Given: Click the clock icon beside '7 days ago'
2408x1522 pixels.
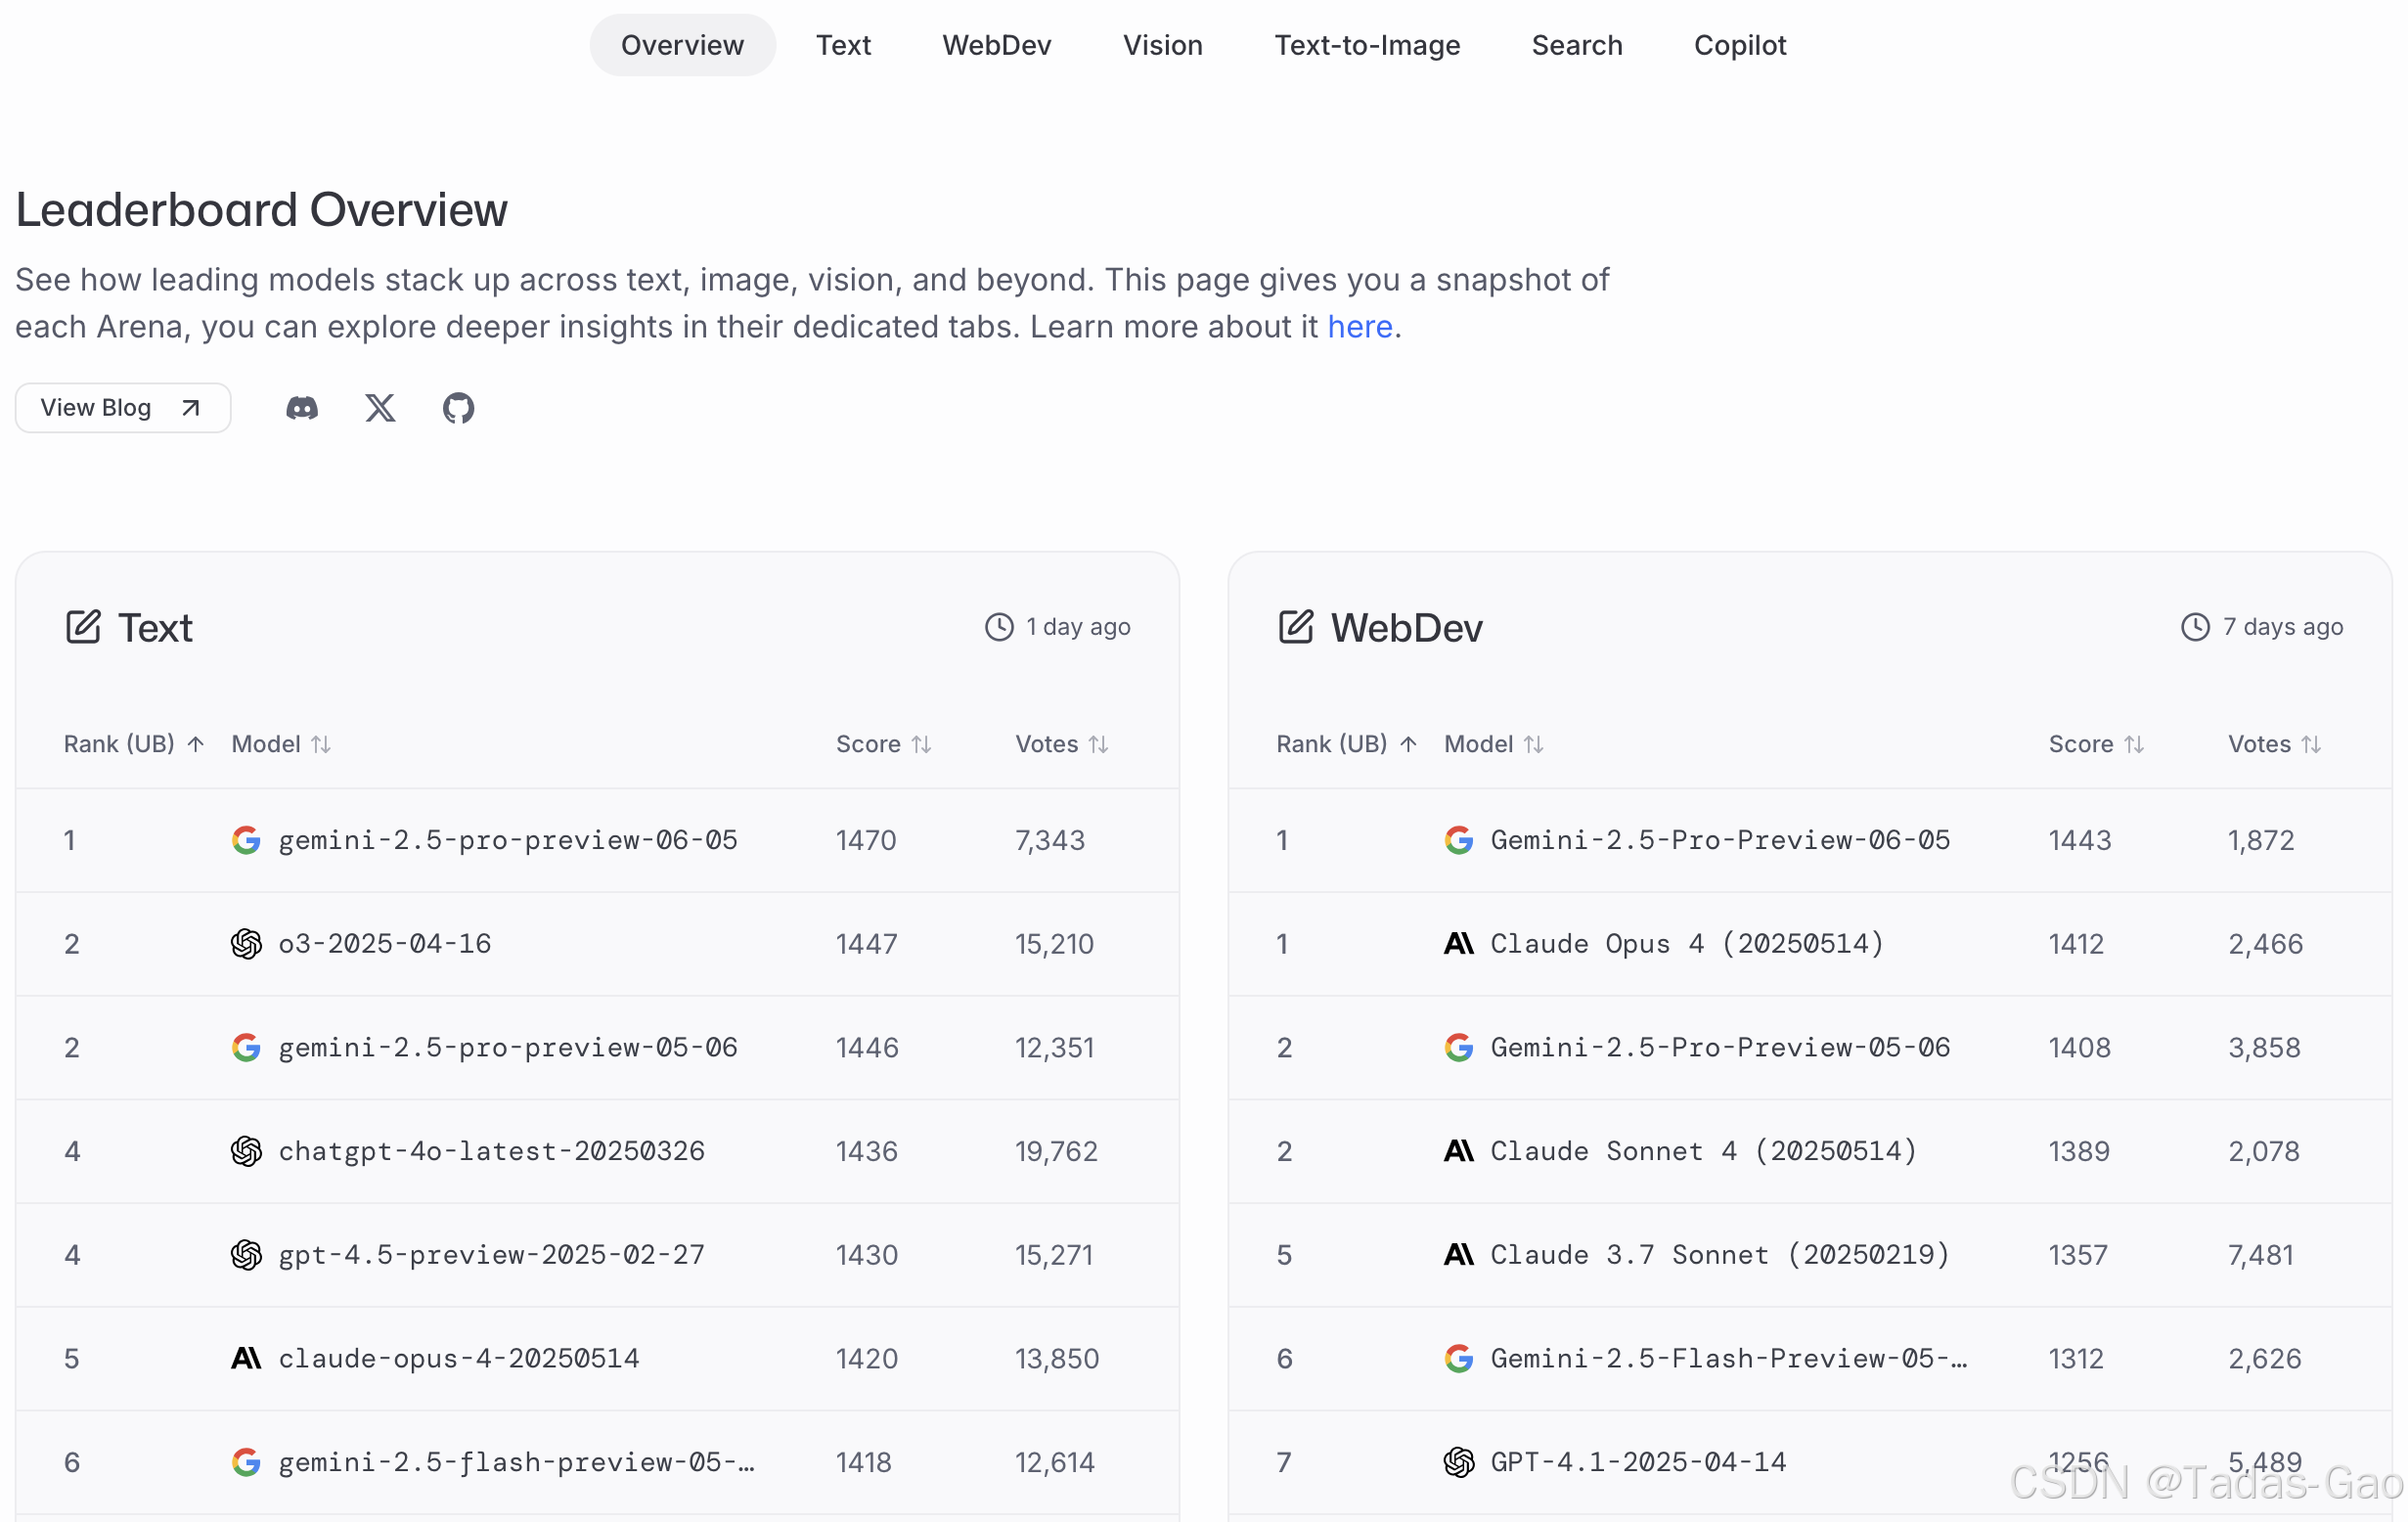Looking at the screenshot, I should point(2195,627).
